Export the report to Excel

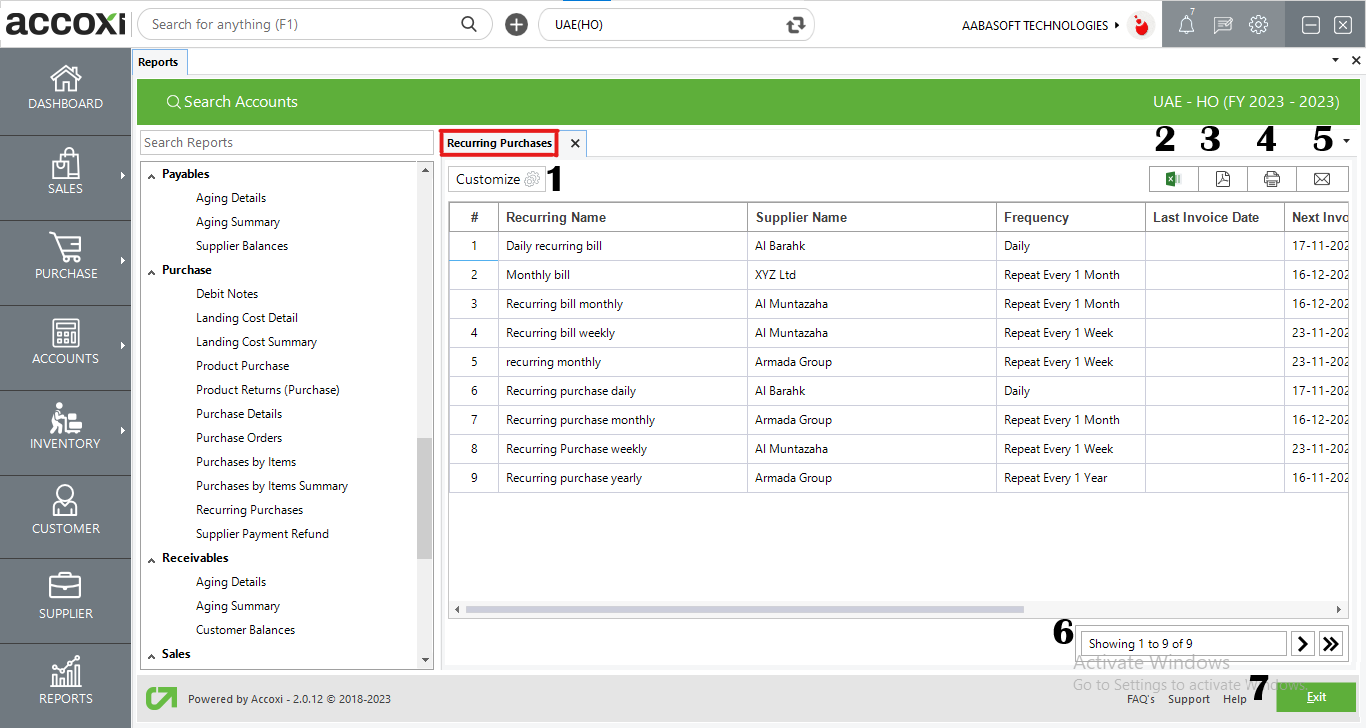1172,178
